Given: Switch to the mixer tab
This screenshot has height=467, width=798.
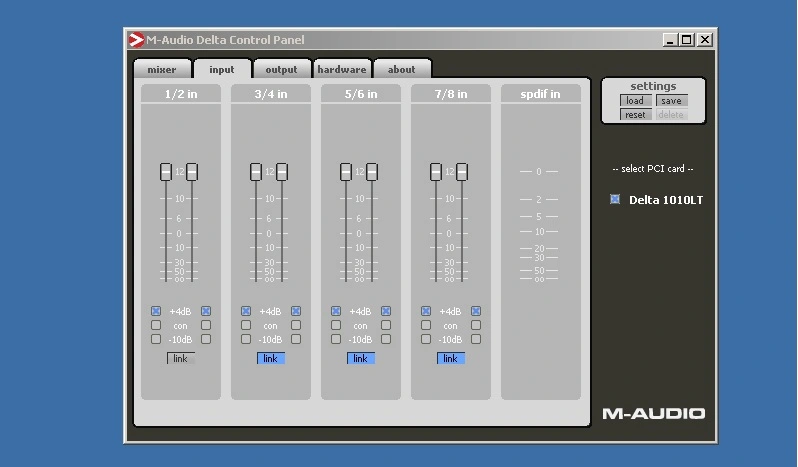Looking at the screenshot, I should (x=162, y=69).
